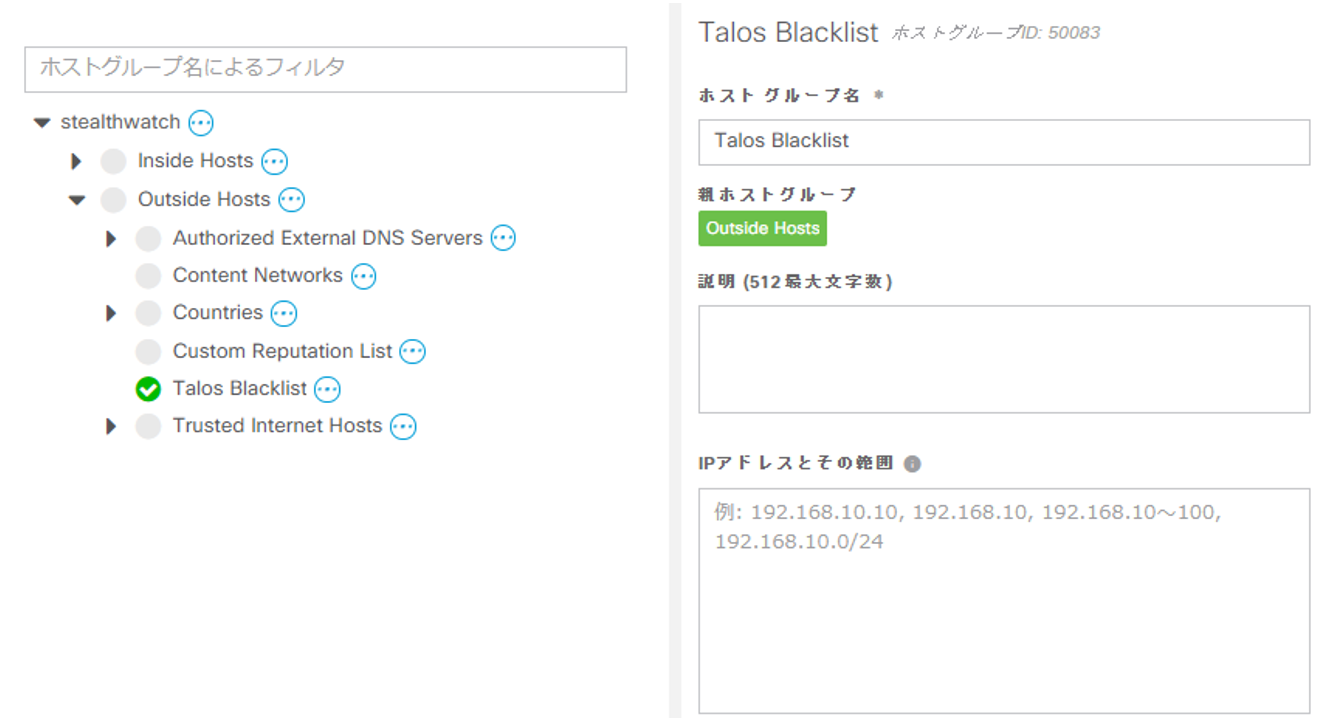Open options for Authorized External DNS Servers
This screenshot has width=1332, height=718.
pos(503,238)
